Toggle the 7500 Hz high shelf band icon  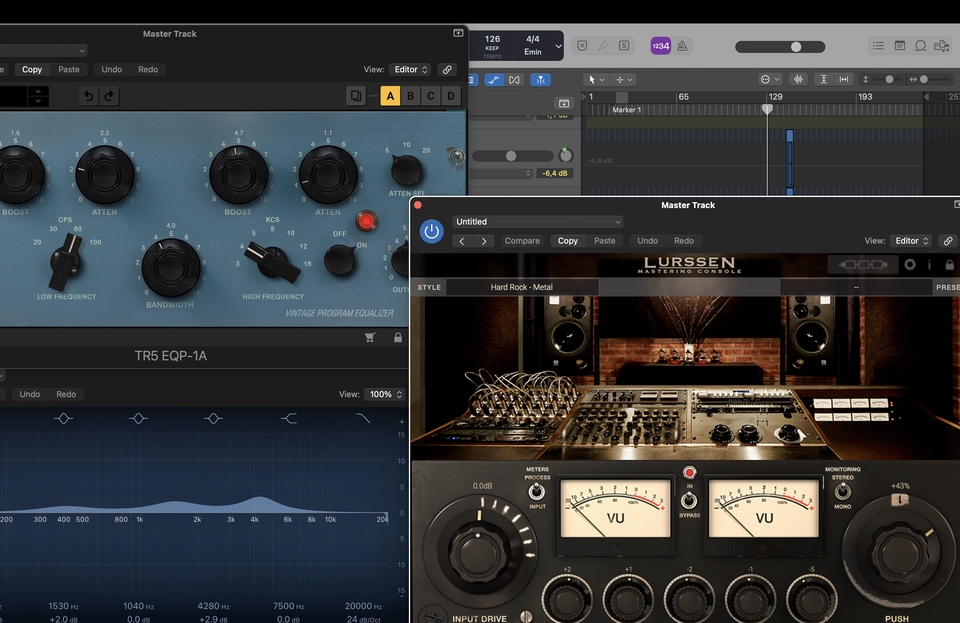coord(288,419)
